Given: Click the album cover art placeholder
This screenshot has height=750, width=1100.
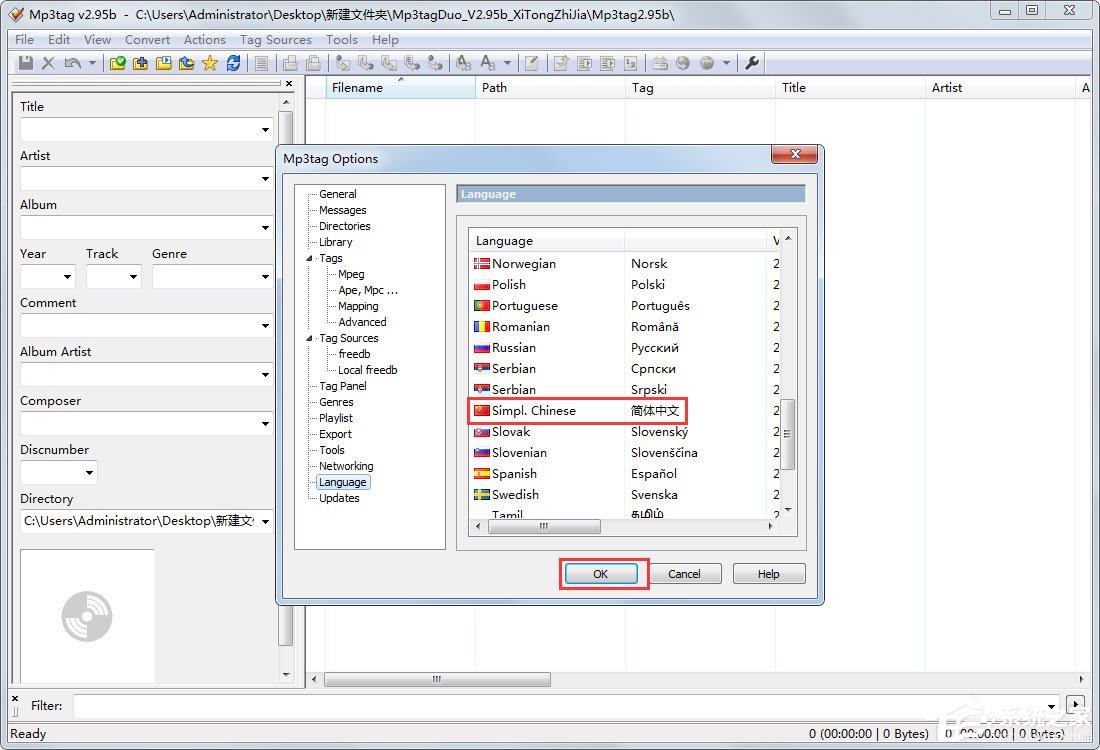Looking at the screenshot, I should tap(88, 616).
